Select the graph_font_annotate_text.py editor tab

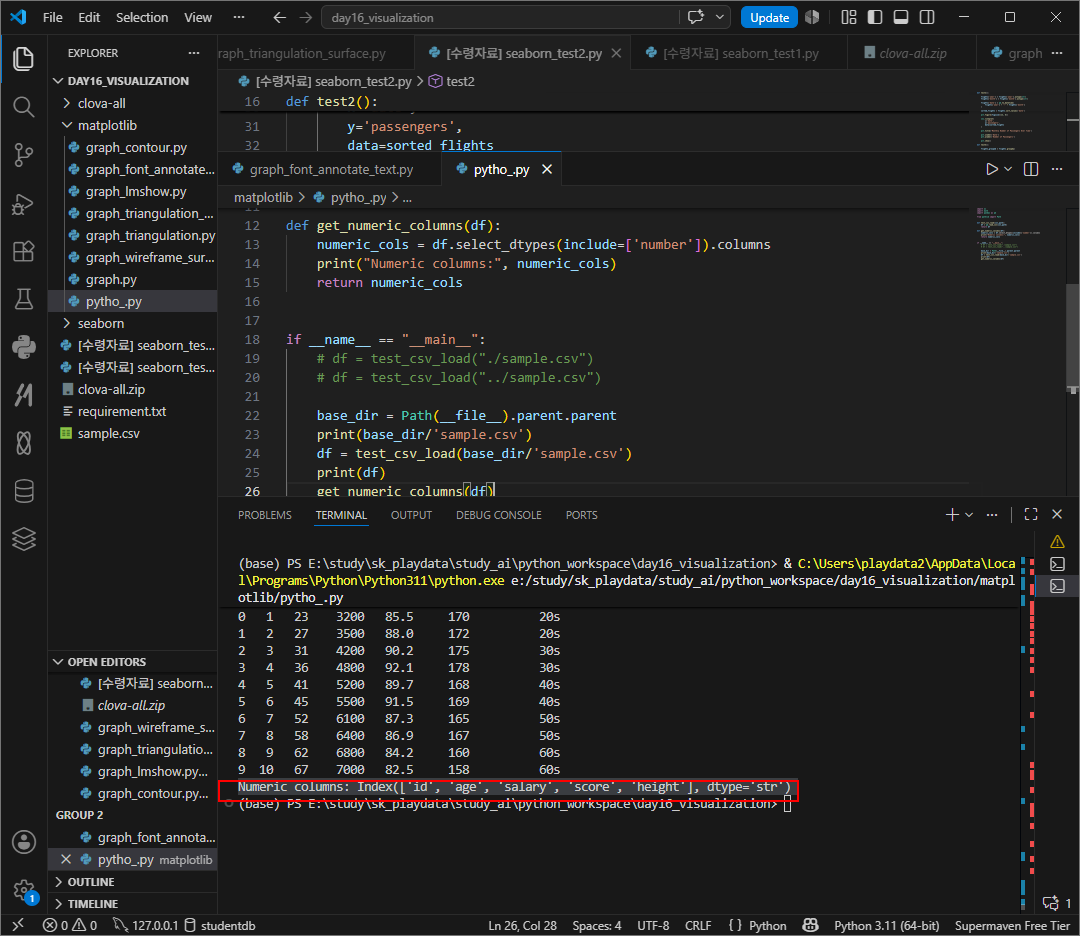click(x=330, y=169)
